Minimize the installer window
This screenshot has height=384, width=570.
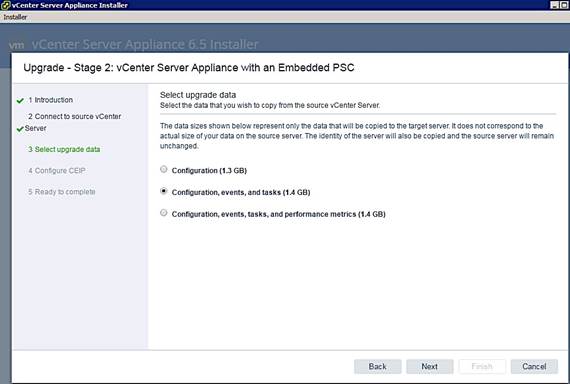pos(555,5)
